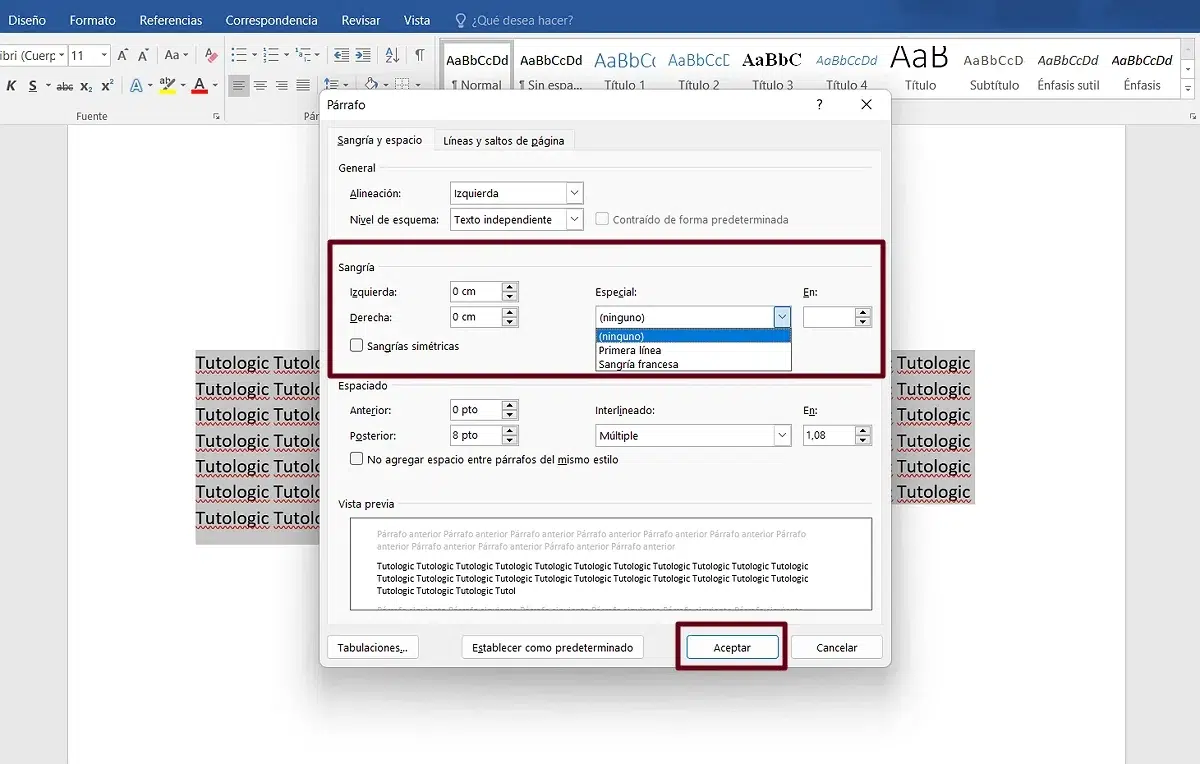Expand the styles gallery

(1188, 90)
